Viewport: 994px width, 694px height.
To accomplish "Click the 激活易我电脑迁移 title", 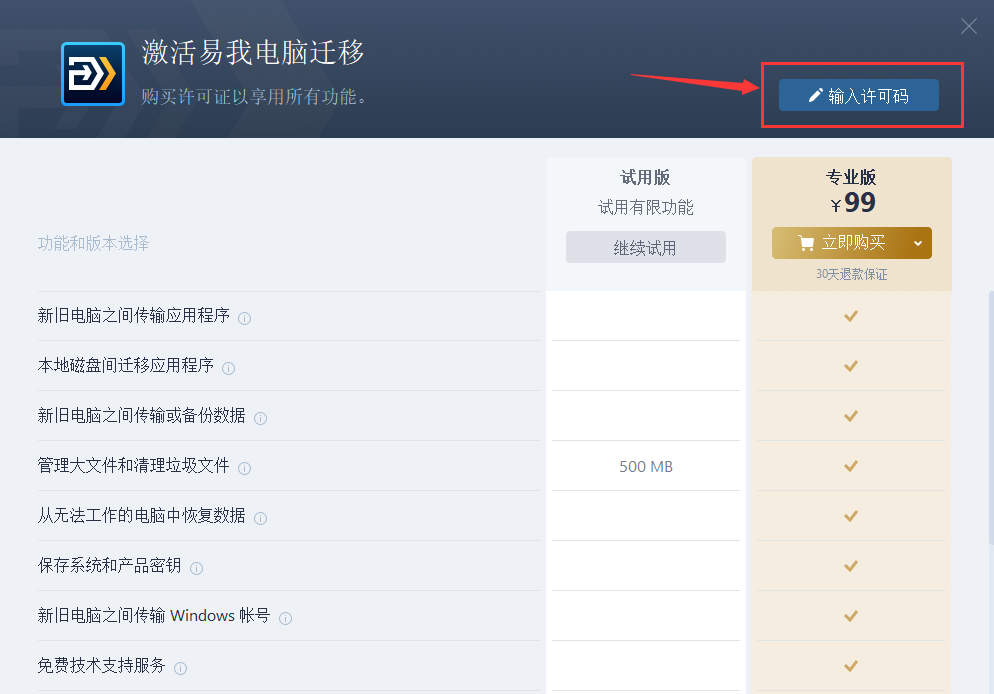I will tap(253, 52).
